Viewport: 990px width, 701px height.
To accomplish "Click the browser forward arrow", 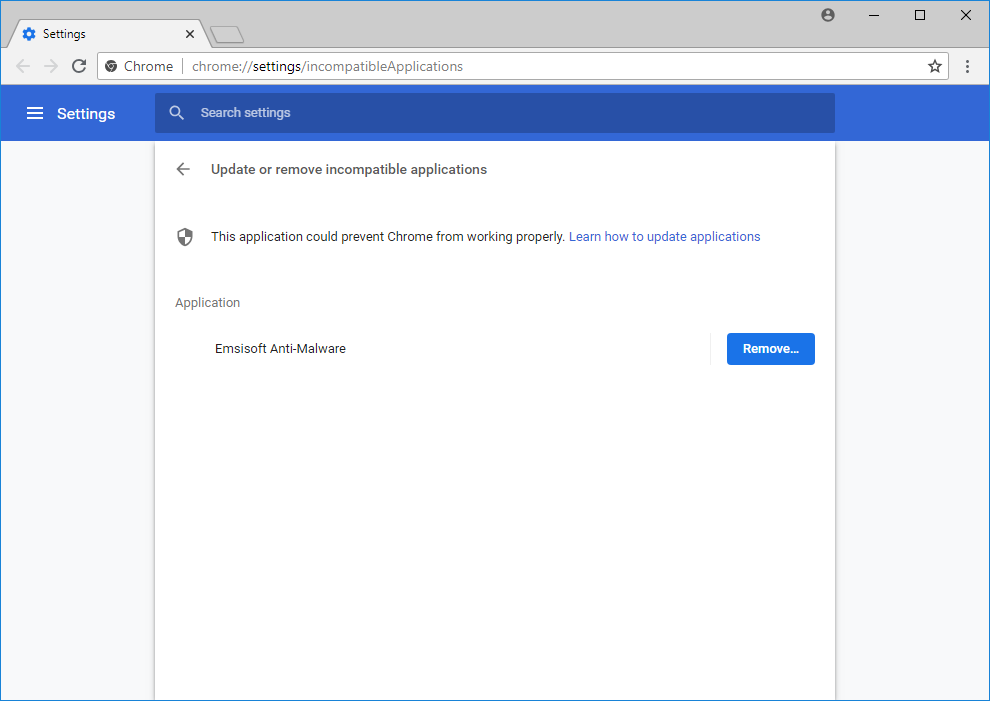I will tap(51, 66).
